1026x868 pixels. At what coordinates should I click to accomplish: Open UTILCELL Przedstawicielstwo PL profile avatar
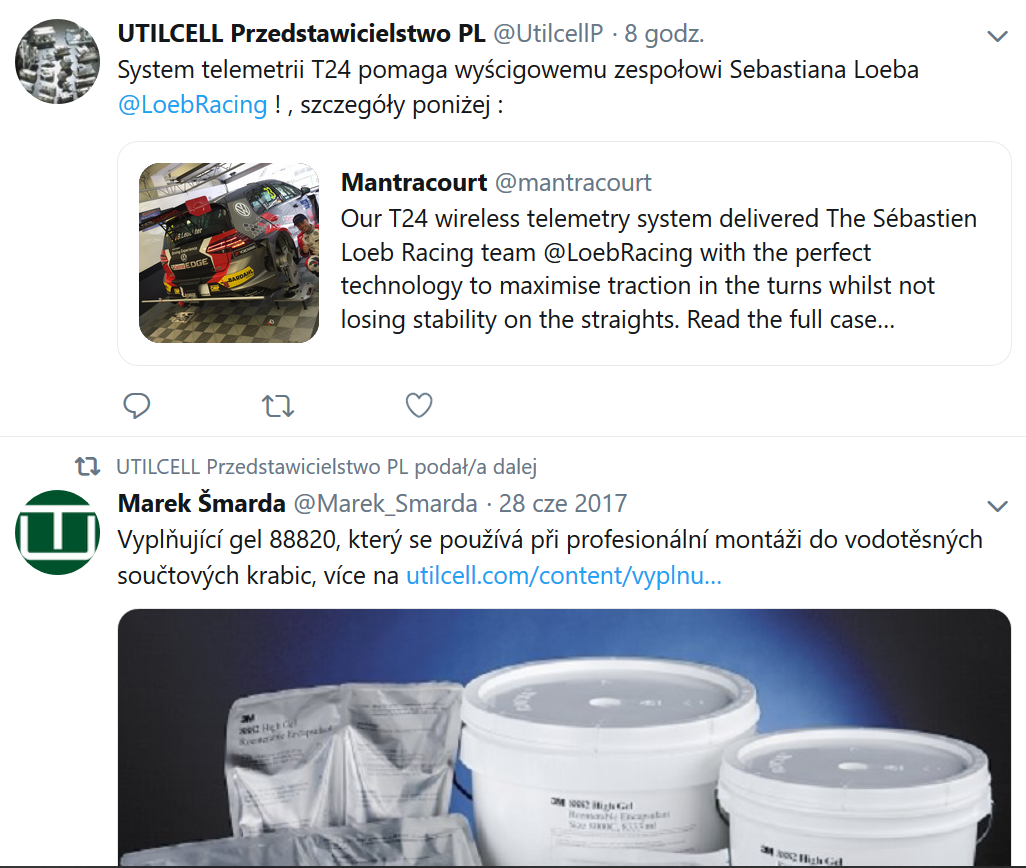click(x=58, y=61)
